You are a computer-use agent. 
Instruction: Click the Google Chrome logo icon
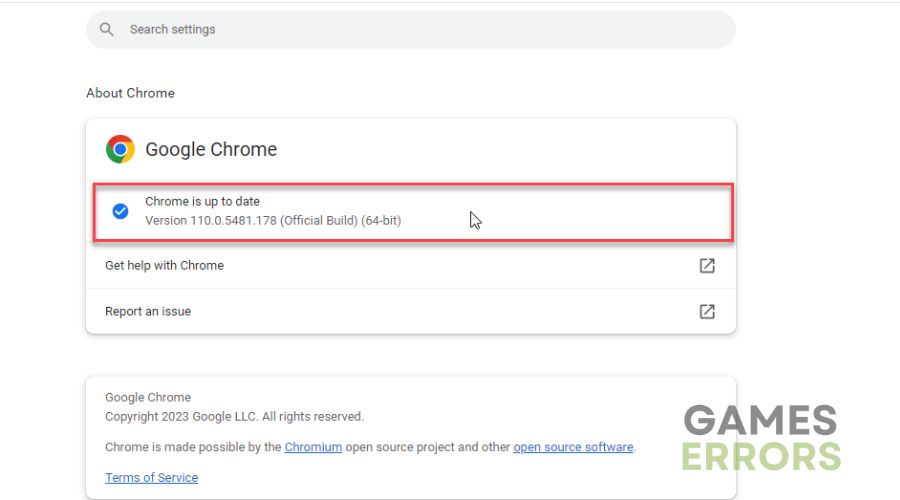(120, 149)
